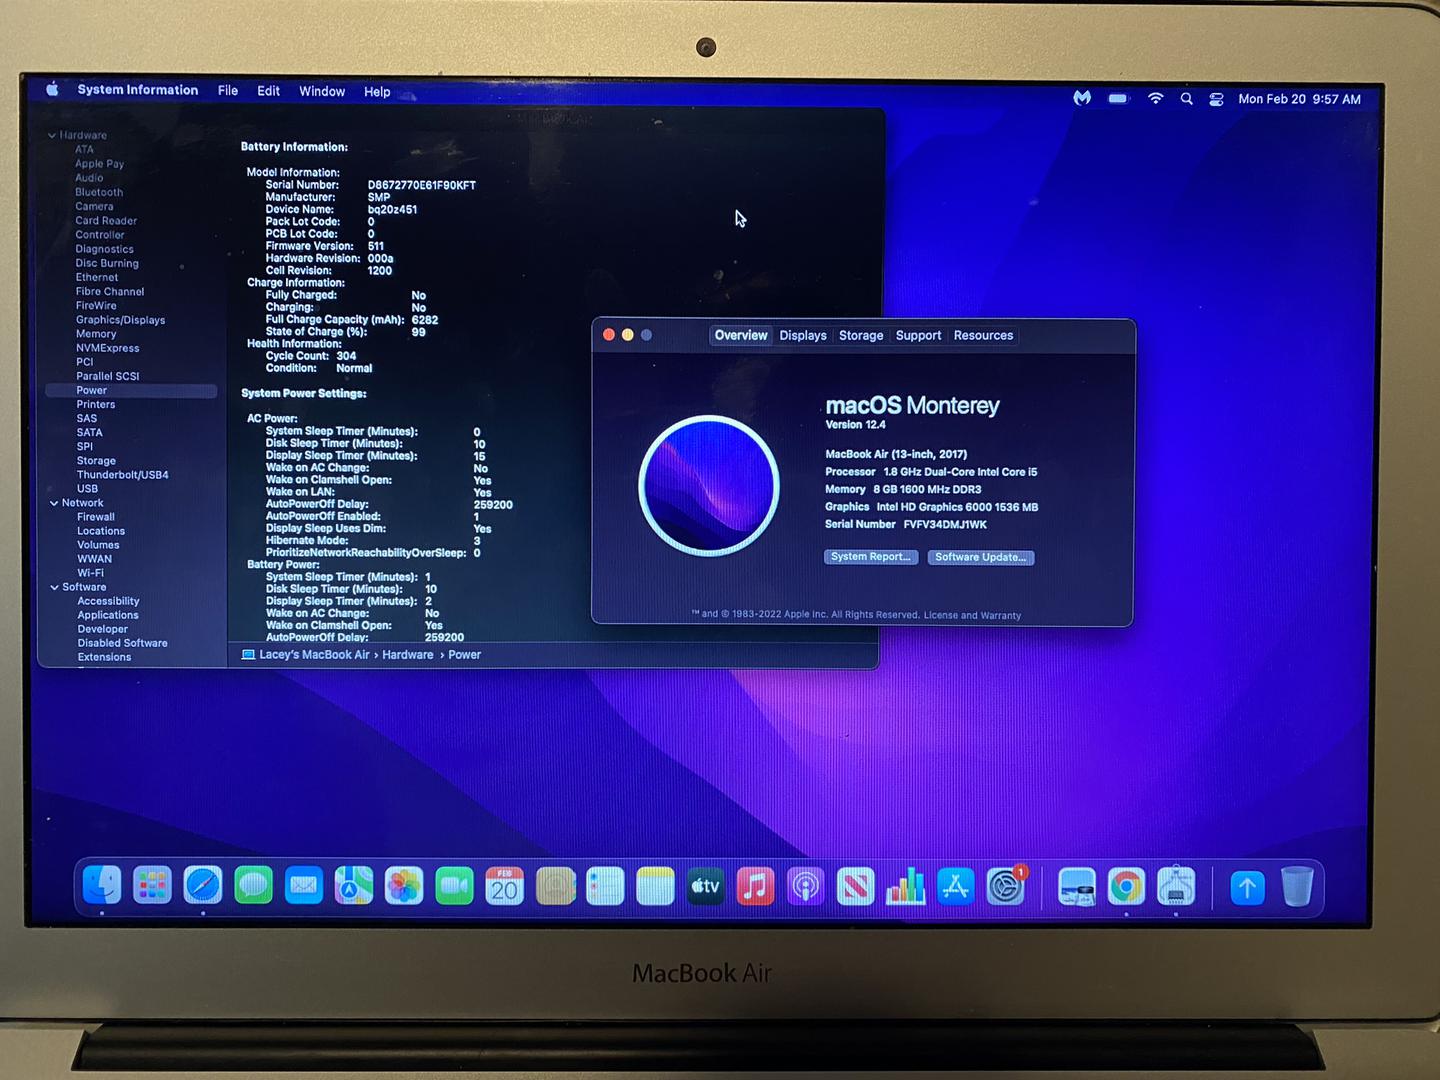Open Podcasts from the dock

pos(805,885)
